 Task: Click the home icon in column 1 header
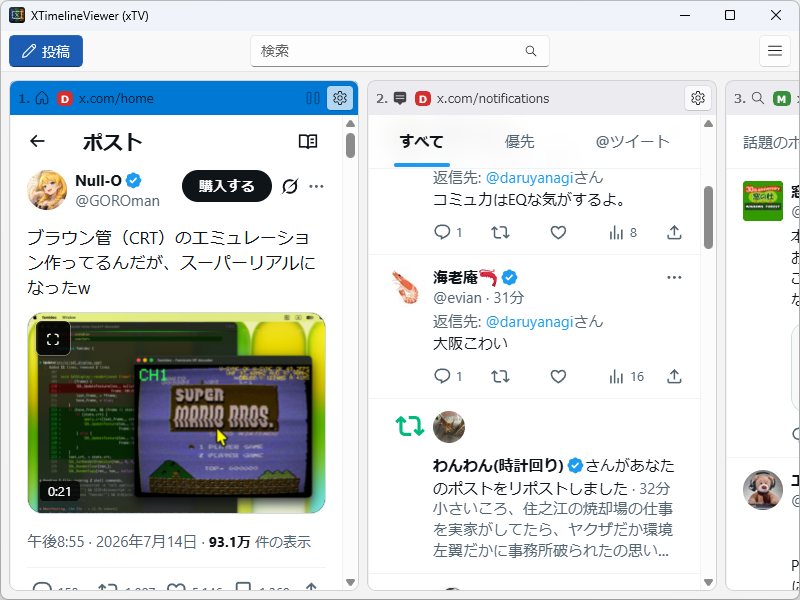pos(42,98)
